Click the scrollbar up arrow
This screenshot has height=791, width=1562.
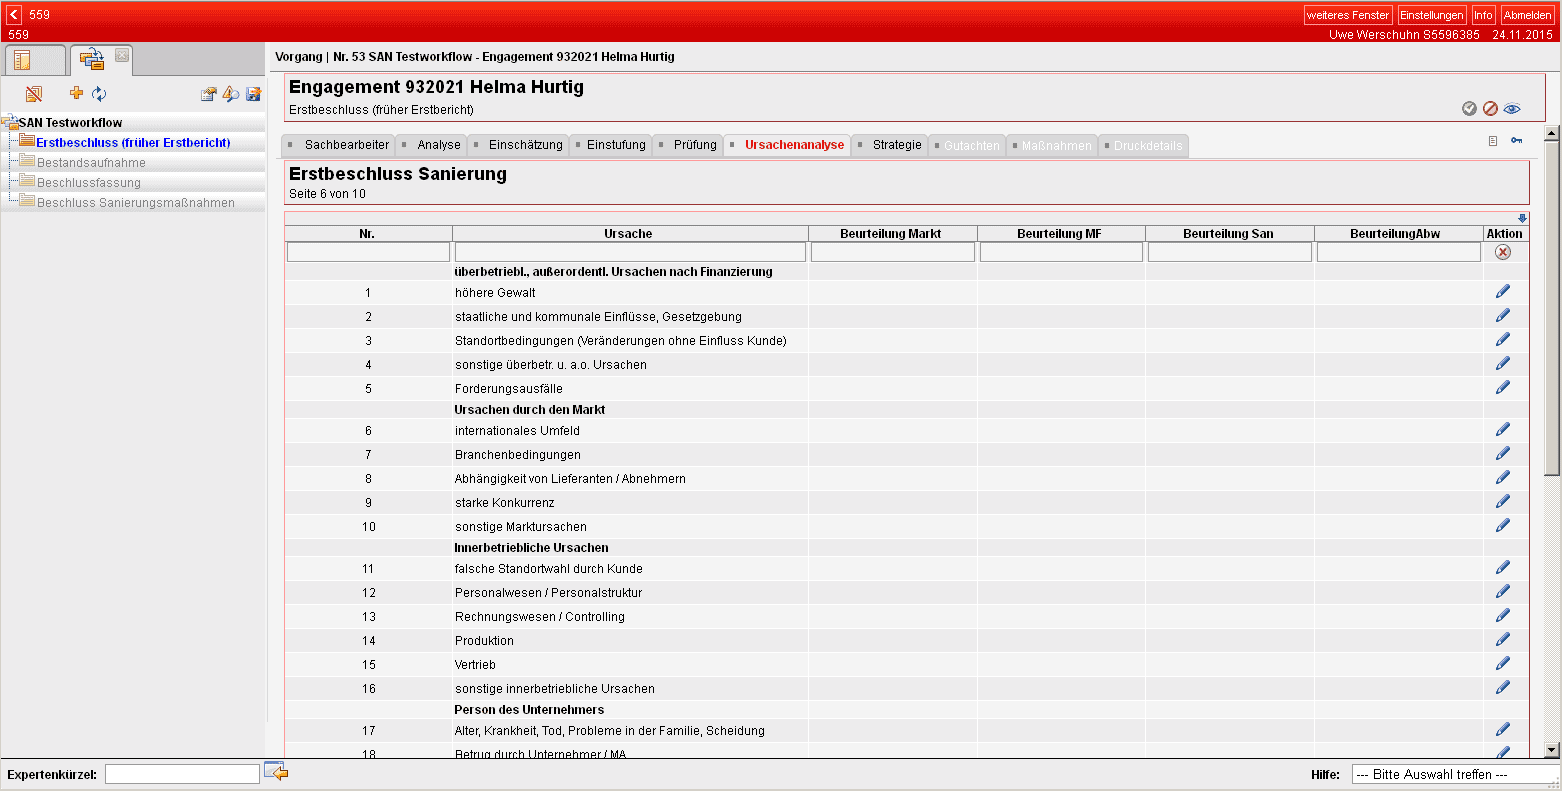[1552, 133]
